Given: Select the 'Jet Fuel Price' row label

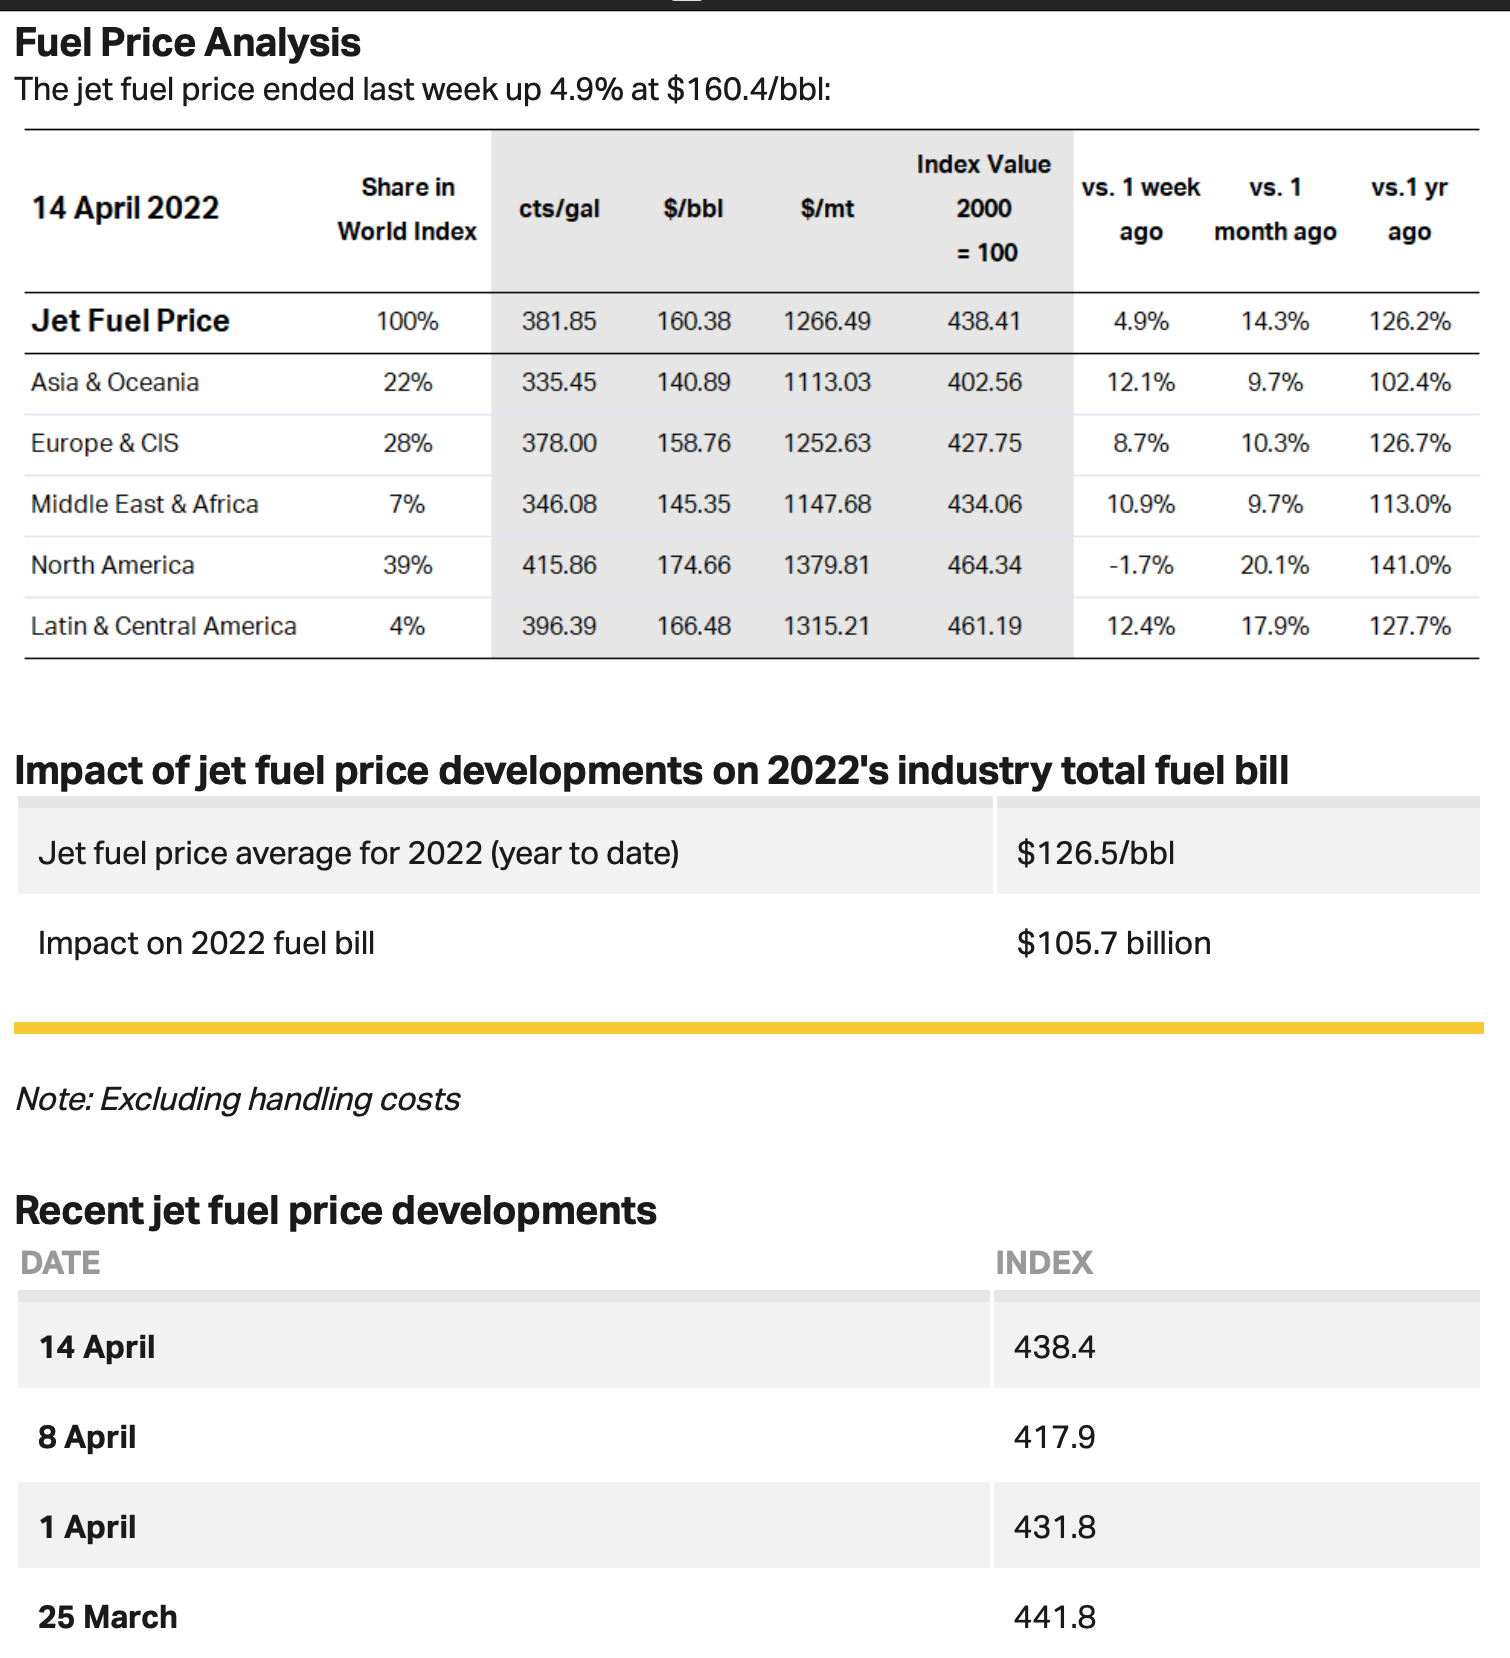Looking at the screenshot, I should click(x=130, y=321).
